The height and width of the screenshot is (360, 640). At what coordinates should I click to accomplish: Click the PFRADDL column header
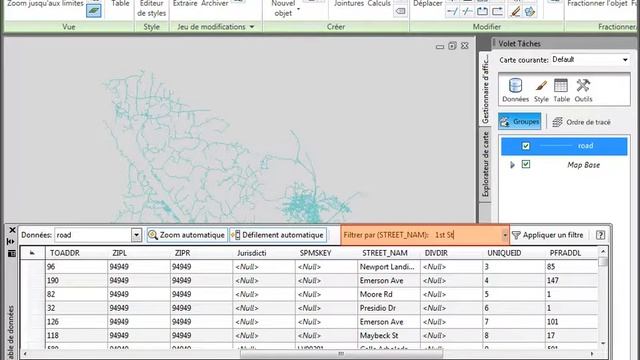pyautogui.click(x=571, y=253)
